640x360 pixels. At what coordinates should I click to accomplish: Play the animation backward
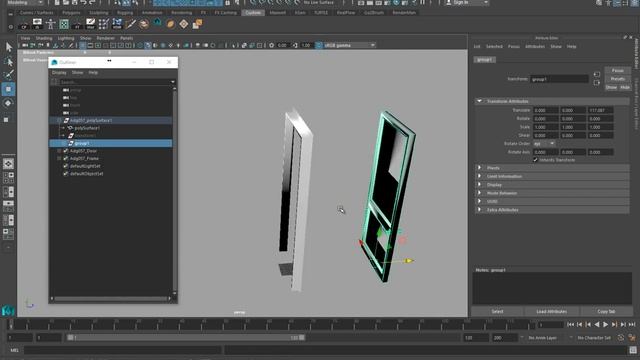597,324
